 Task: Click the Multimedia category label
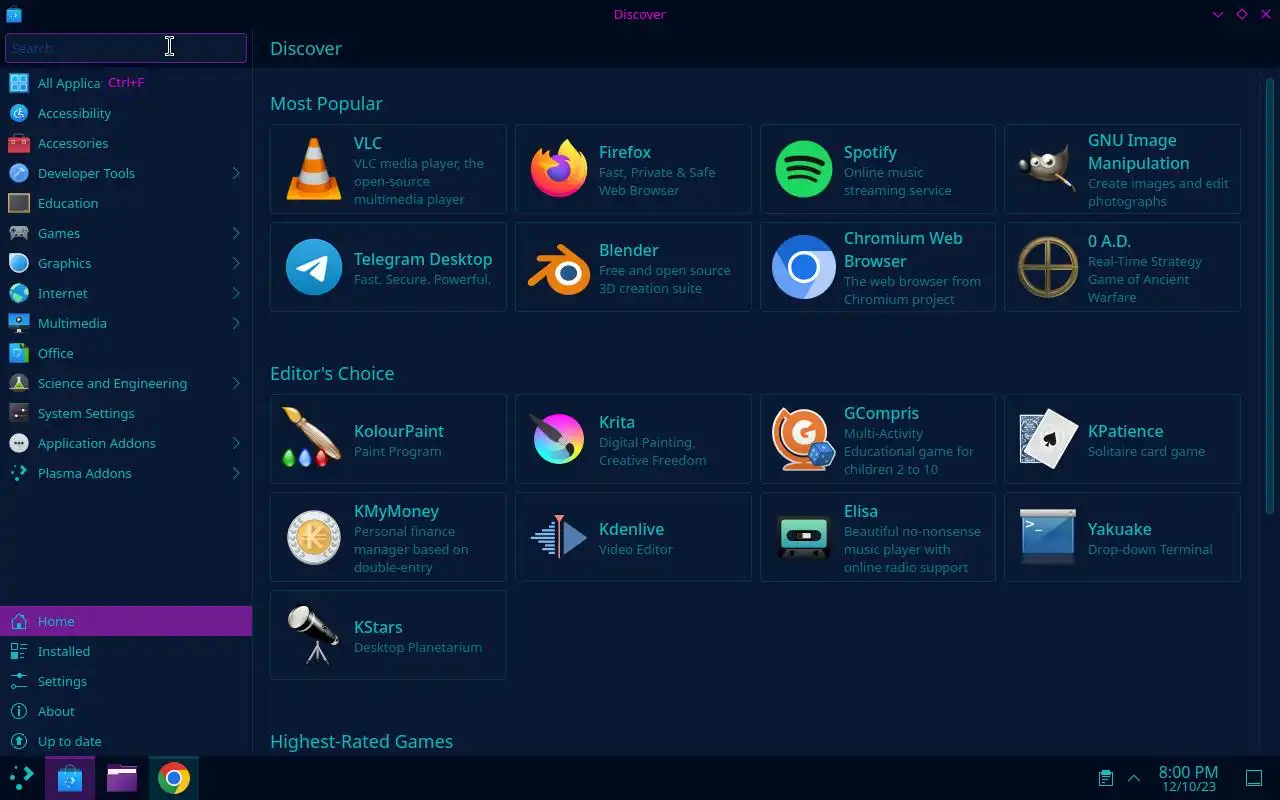72,323
